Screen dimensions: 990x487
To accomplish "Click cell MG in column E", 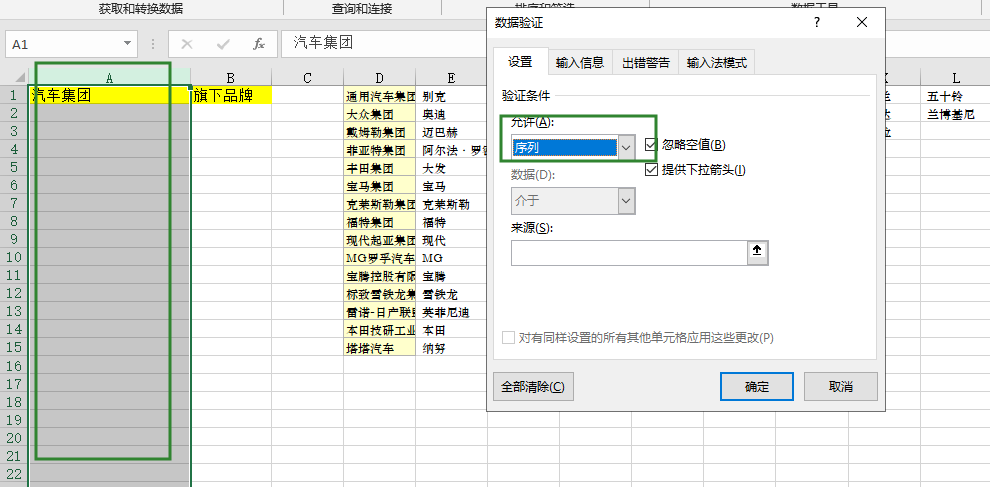I will pos(451,258).
